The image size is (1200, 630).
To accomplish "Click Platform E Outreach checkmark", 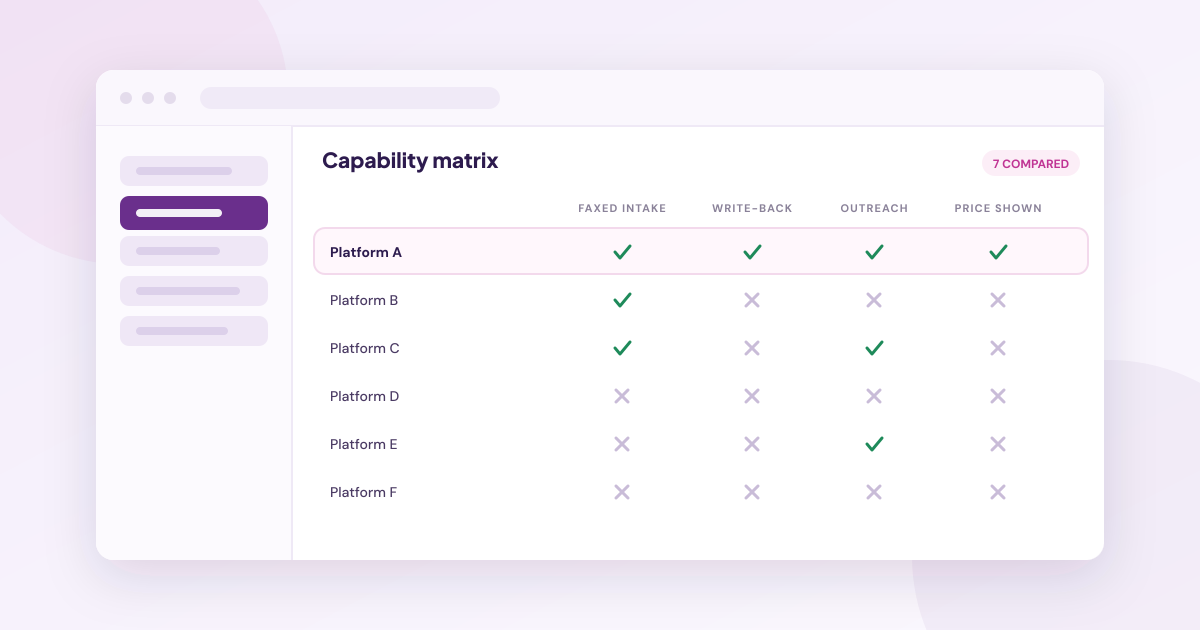I will click(874, 444).
